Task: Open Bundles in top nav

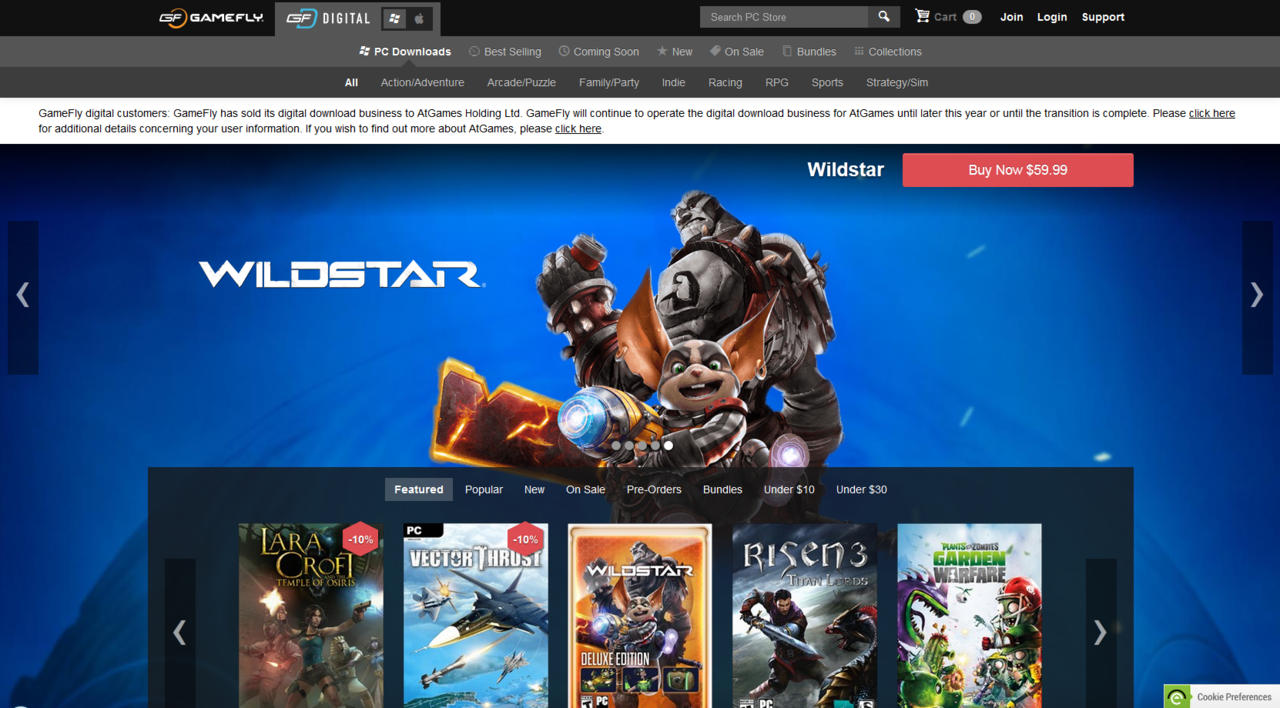Action: [x=809, y=52]
